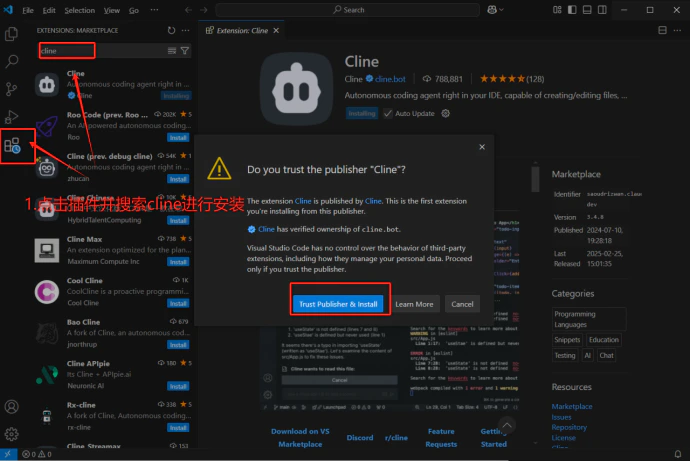The image size is (690, 462).
Task: Open the Search view in activity bar
Action: (x=11, y=61)
